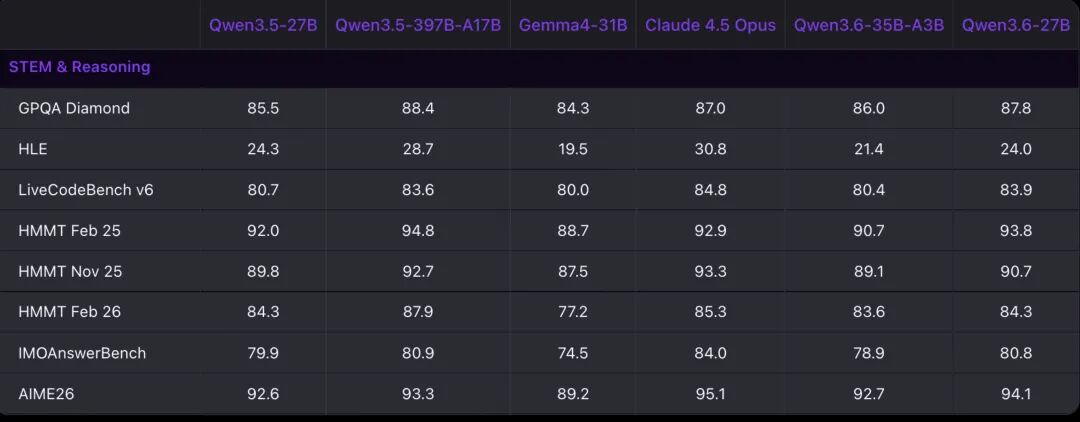Select the LiveCodeBench v6 row label

click(86, 190)
